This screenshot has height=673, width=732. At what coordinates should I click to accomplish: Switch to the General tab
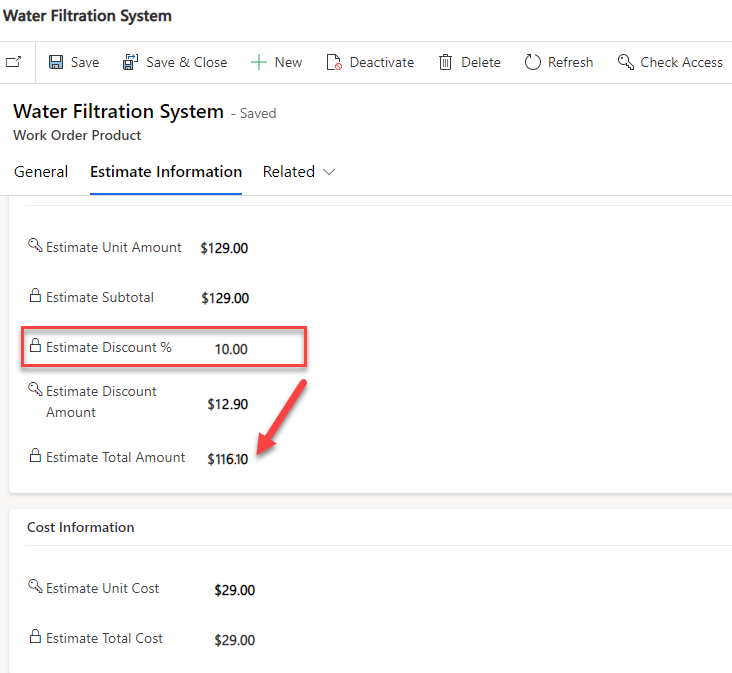(41, 172)
